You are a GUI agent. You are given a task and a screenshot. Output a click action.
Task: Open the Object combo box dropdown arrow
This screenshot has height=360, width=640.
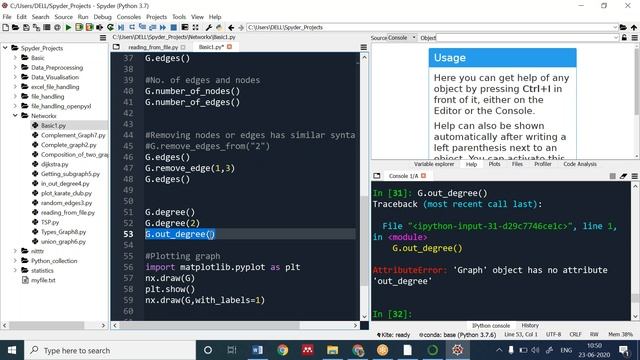pos(616,38)
